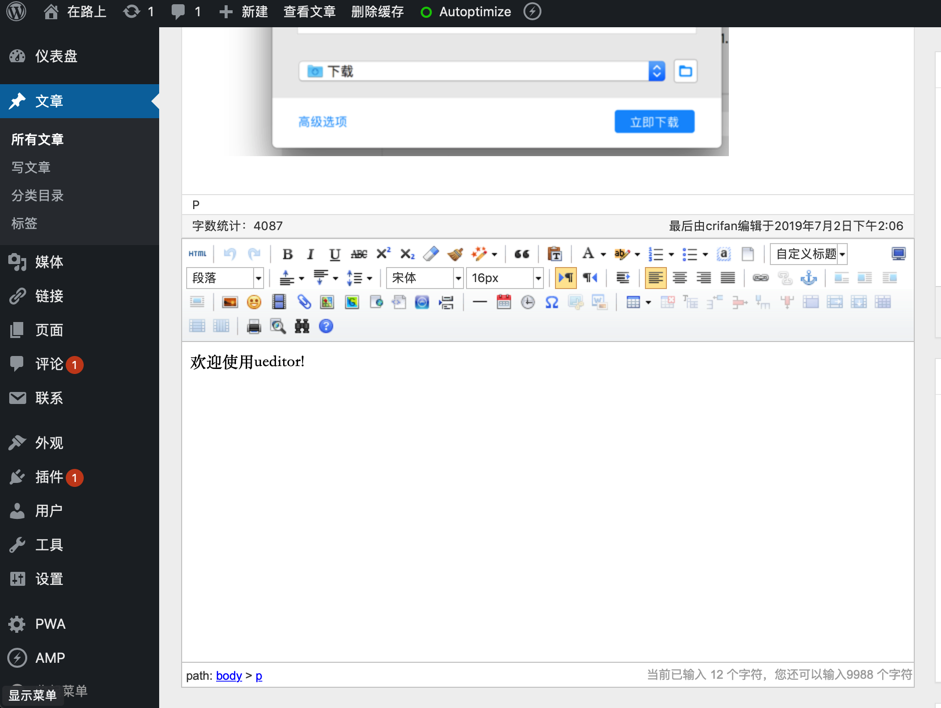
Task: Attach a file with the paperclip icon
Action: click(304, 302)
